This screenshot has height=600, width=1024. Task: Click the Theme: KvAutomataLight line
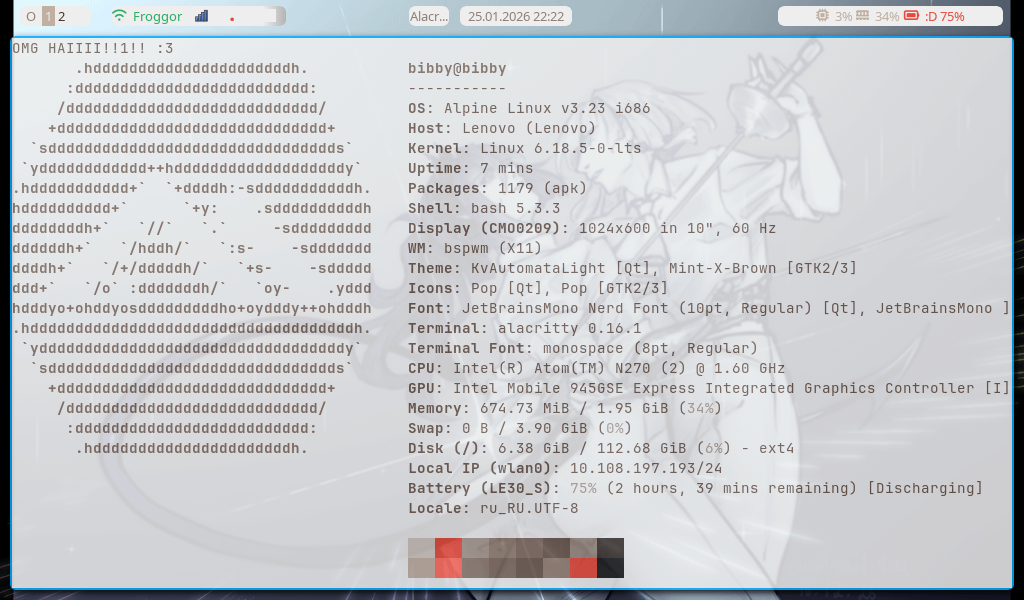point(632,268)
